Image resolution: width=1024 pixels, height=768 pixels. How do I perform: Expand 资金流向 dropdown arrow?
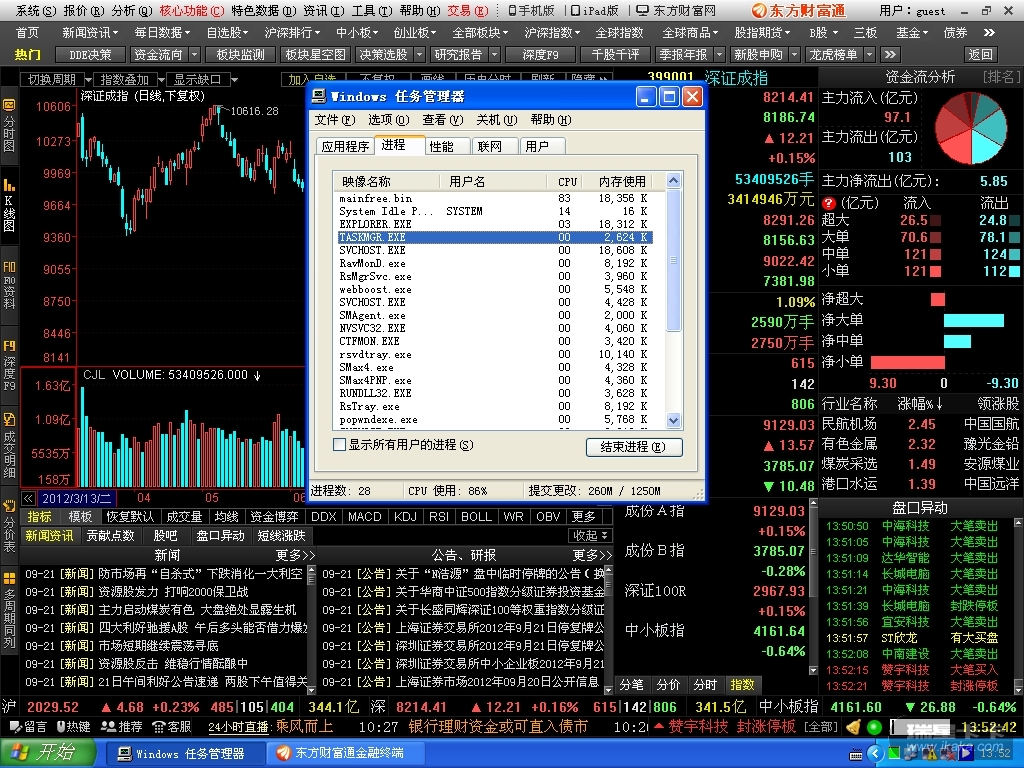point(195,55)
